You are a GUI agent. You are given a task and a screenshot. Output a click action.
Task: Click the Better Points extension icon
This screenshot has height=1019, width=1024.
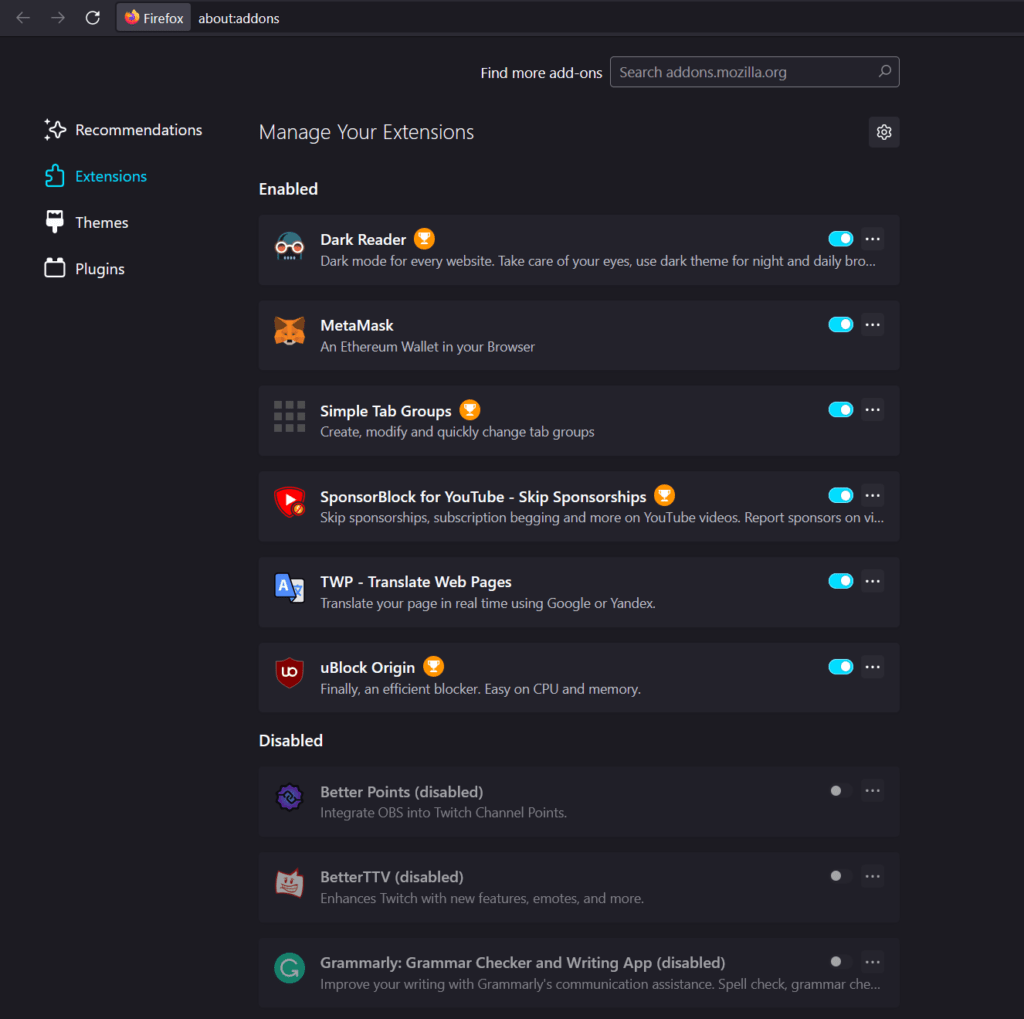click(289, 798)
